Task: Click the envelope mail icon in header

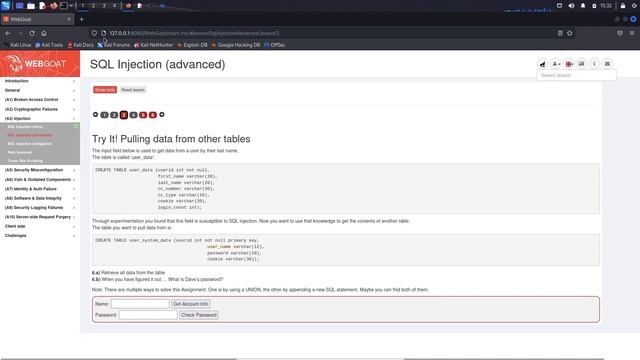Action: (607, 64)
